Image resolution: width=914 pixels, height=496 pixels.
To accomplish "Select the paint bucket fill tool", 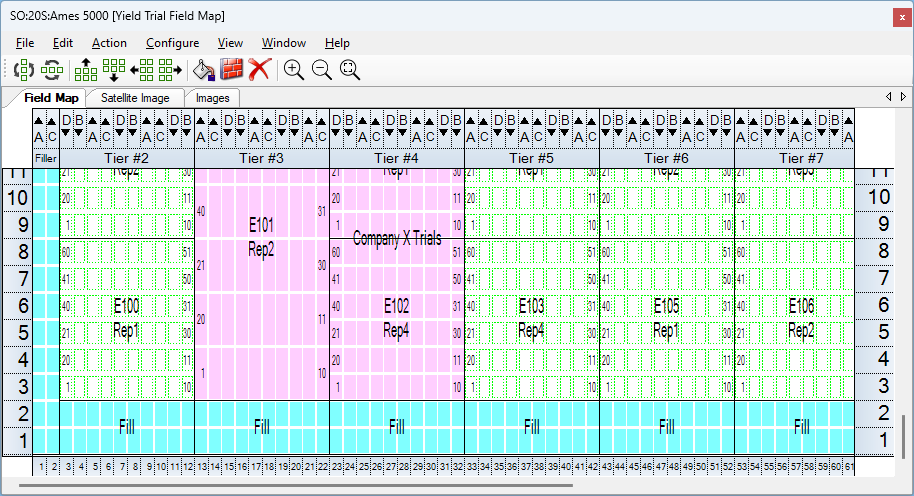I will click(x=204, y=70).
